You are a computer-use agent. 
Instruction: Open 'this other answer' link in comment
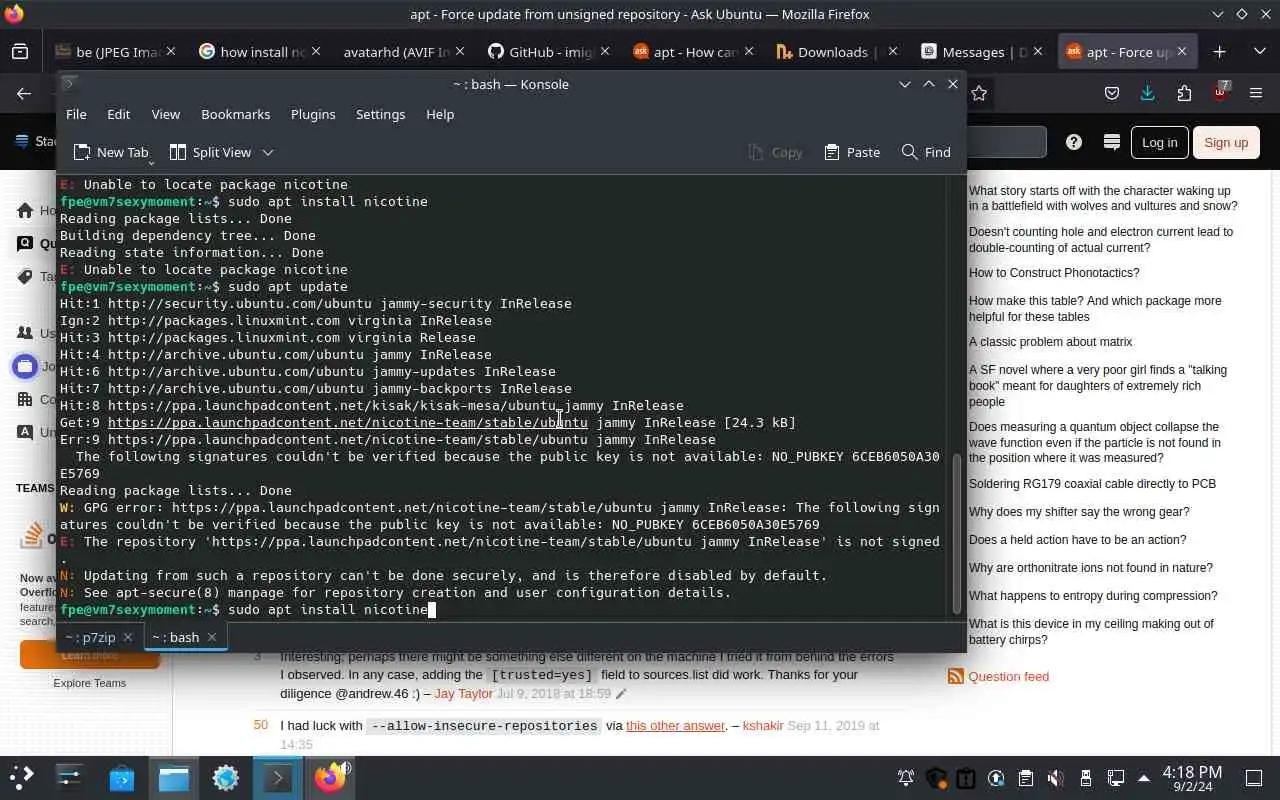(675, 725)
